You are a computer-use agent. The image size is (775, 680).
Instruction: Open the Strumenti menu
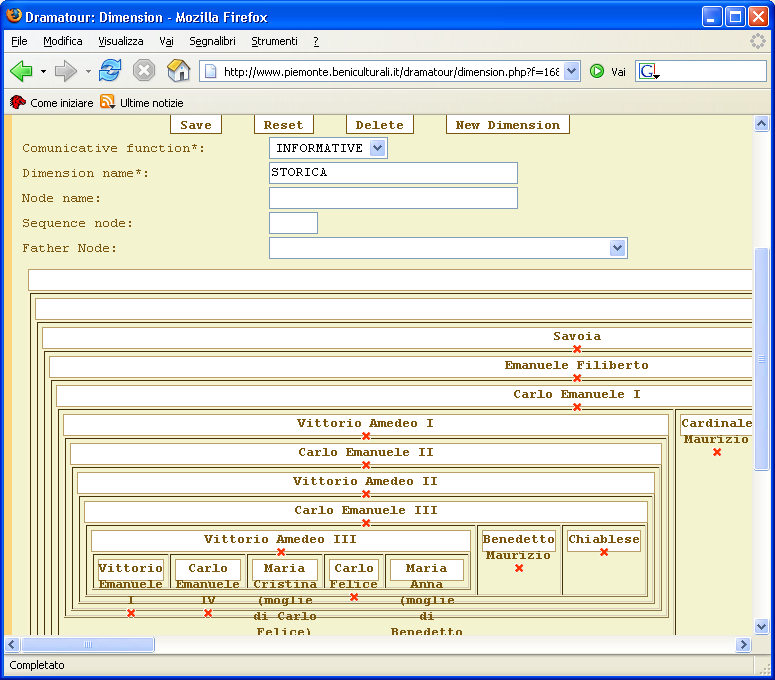pyautogui.click(x=274, y=42)
